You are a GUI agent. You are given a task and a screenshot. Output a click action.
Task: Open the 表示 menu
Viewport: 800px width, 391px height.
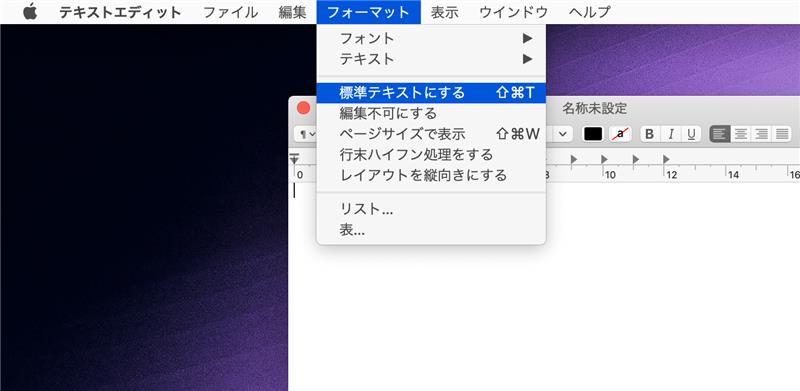click(444, 12)
